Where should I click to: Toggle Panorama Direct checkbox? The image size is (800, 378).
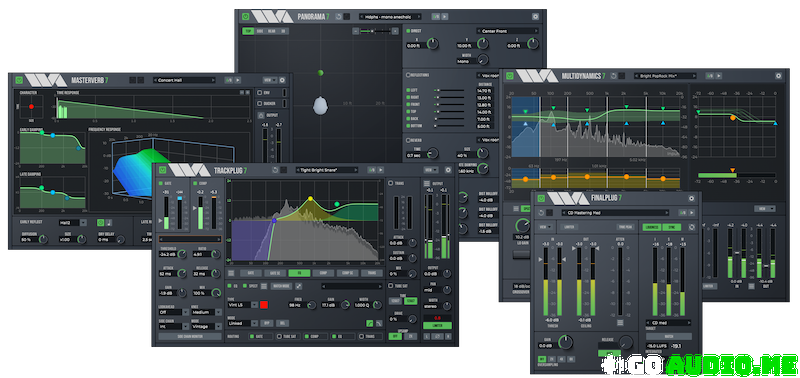(408, 31)
